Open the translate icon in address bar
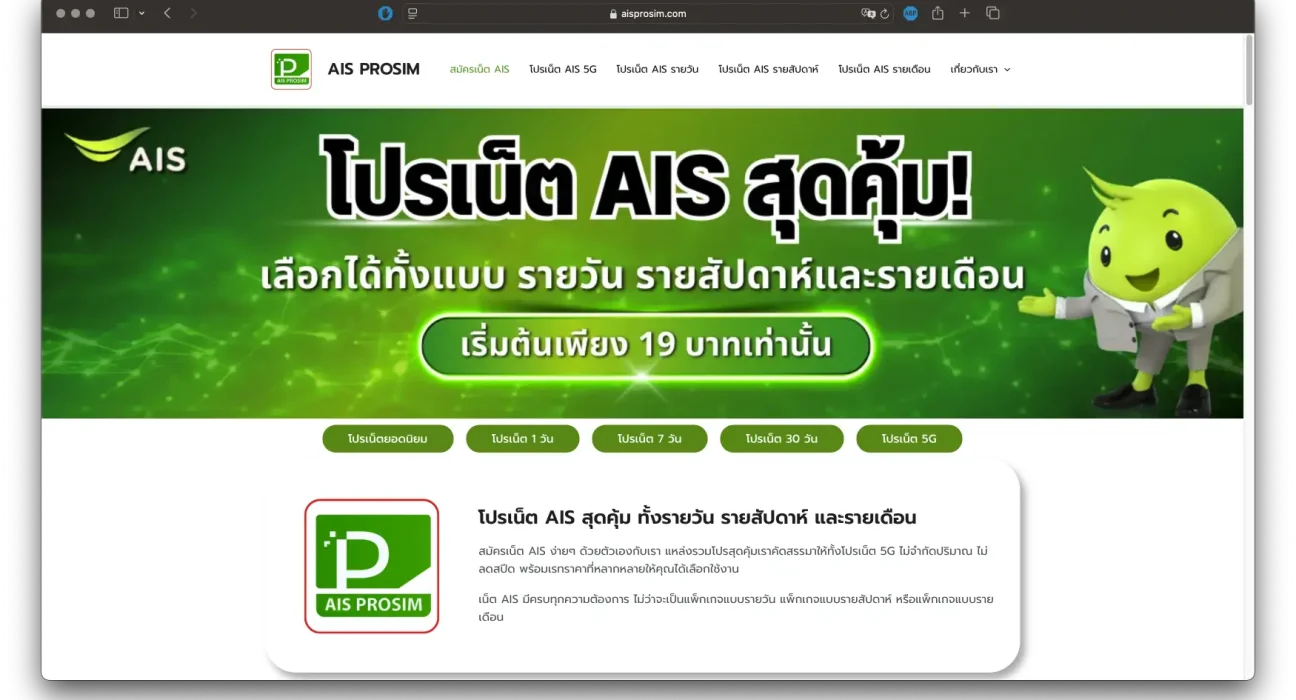Viewport: 1296px width, 700px height. [868, 13]
